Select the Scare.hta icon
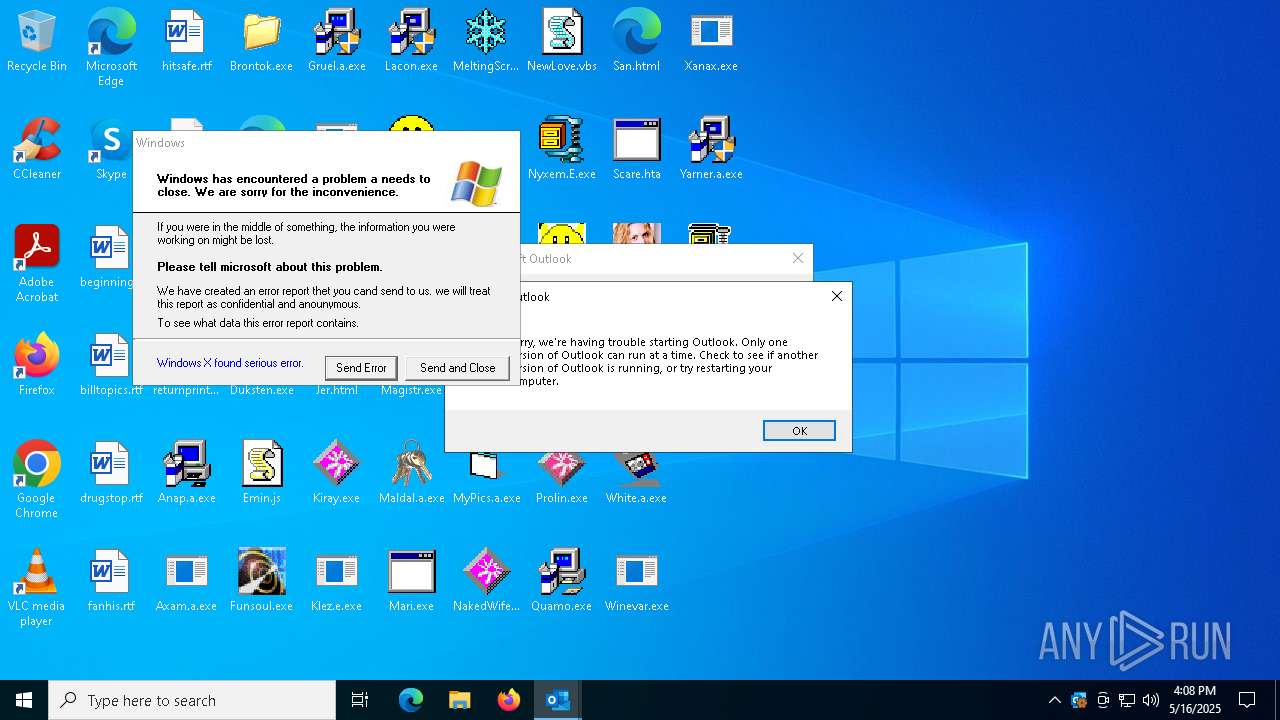The height and width of the screenshot is (720, 1280). click(x=636, y=149)
